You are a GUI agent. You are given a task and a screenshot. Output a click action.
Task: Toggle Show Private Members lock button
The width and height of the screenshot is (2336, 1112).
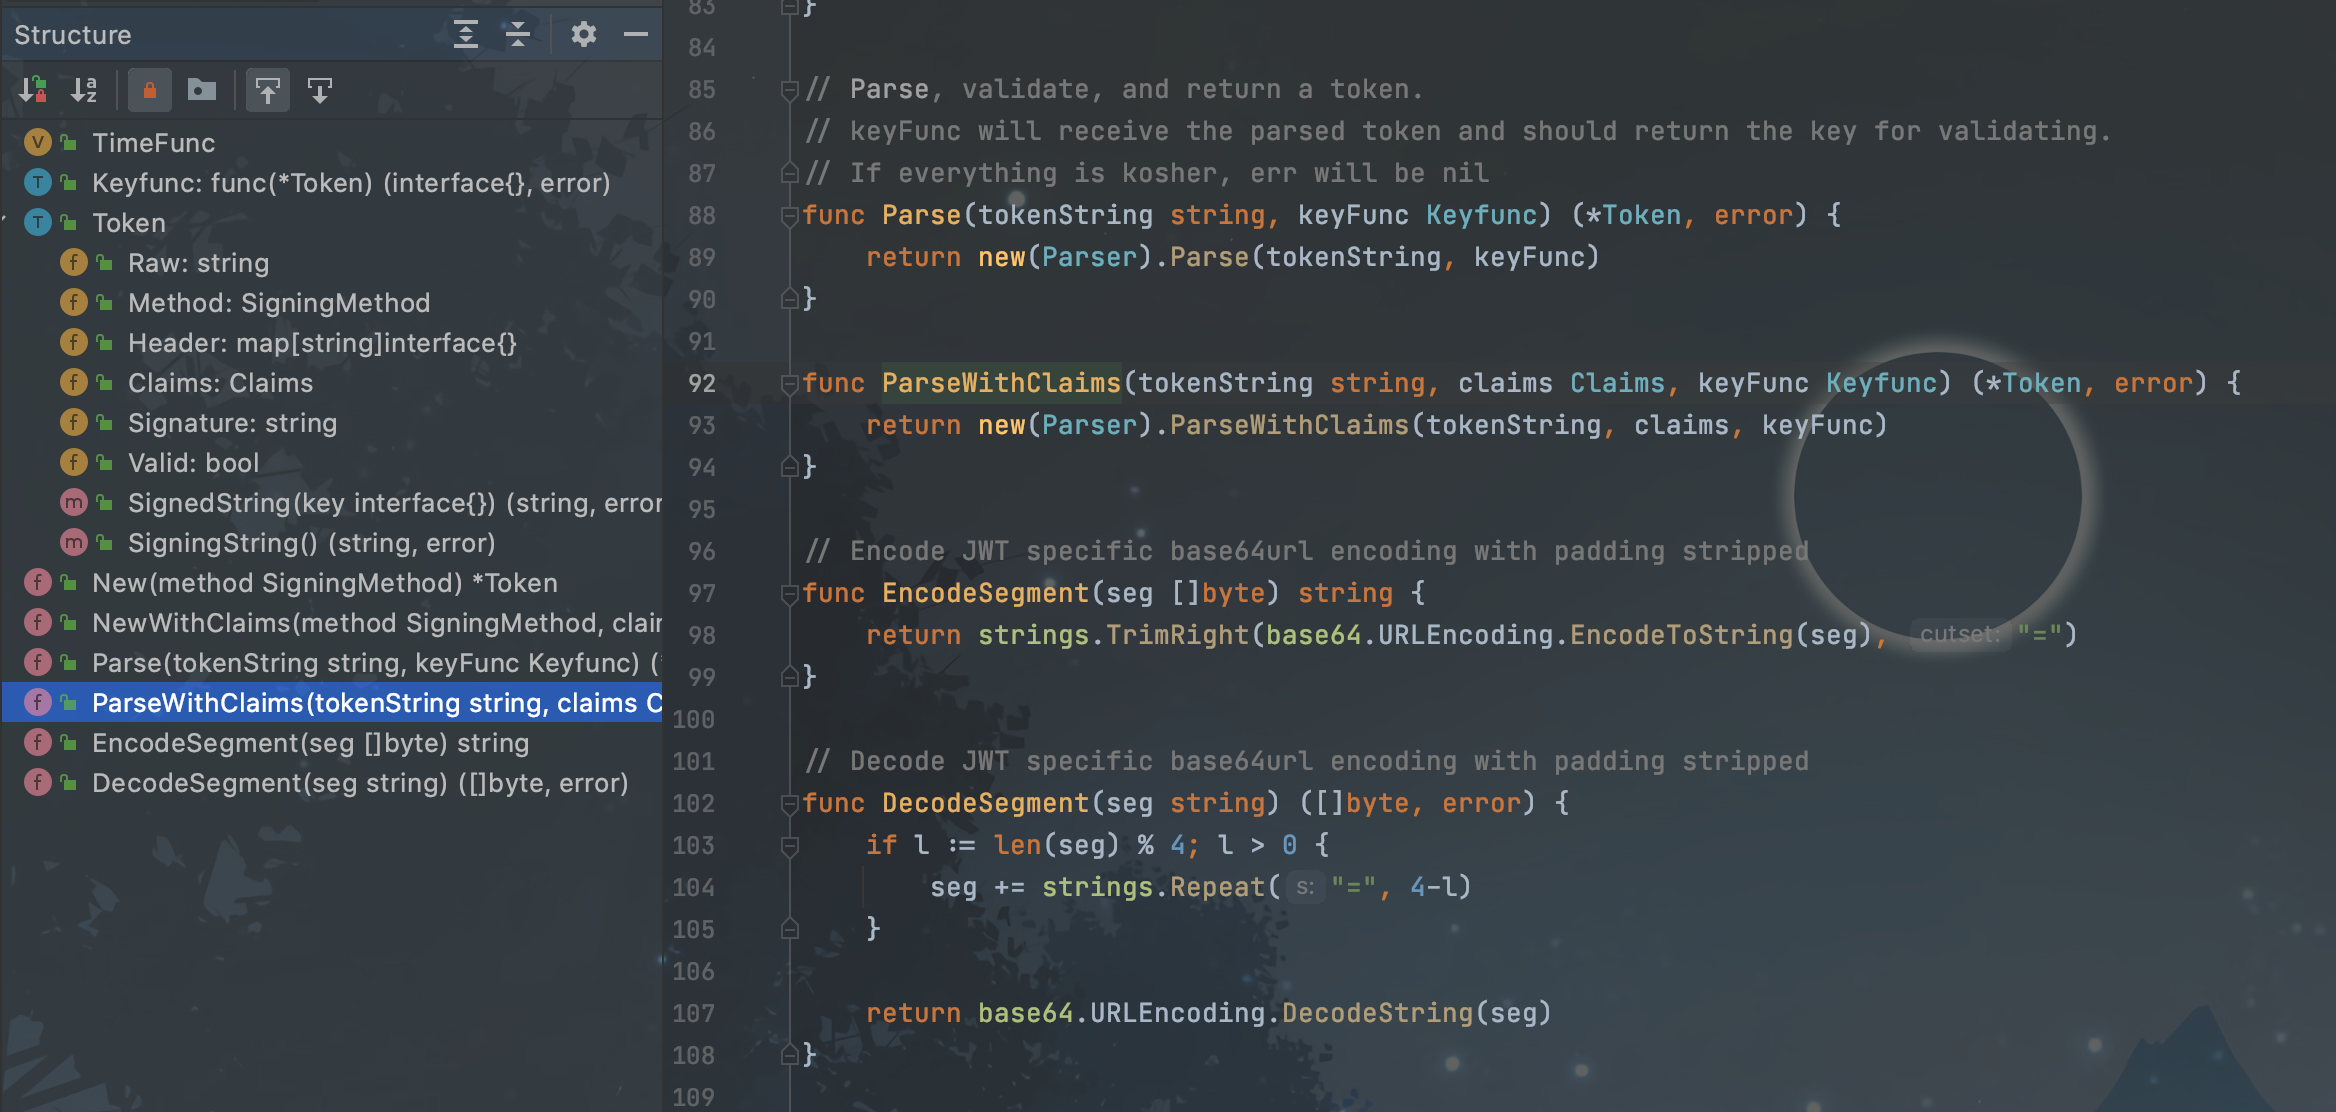point(149,90)
